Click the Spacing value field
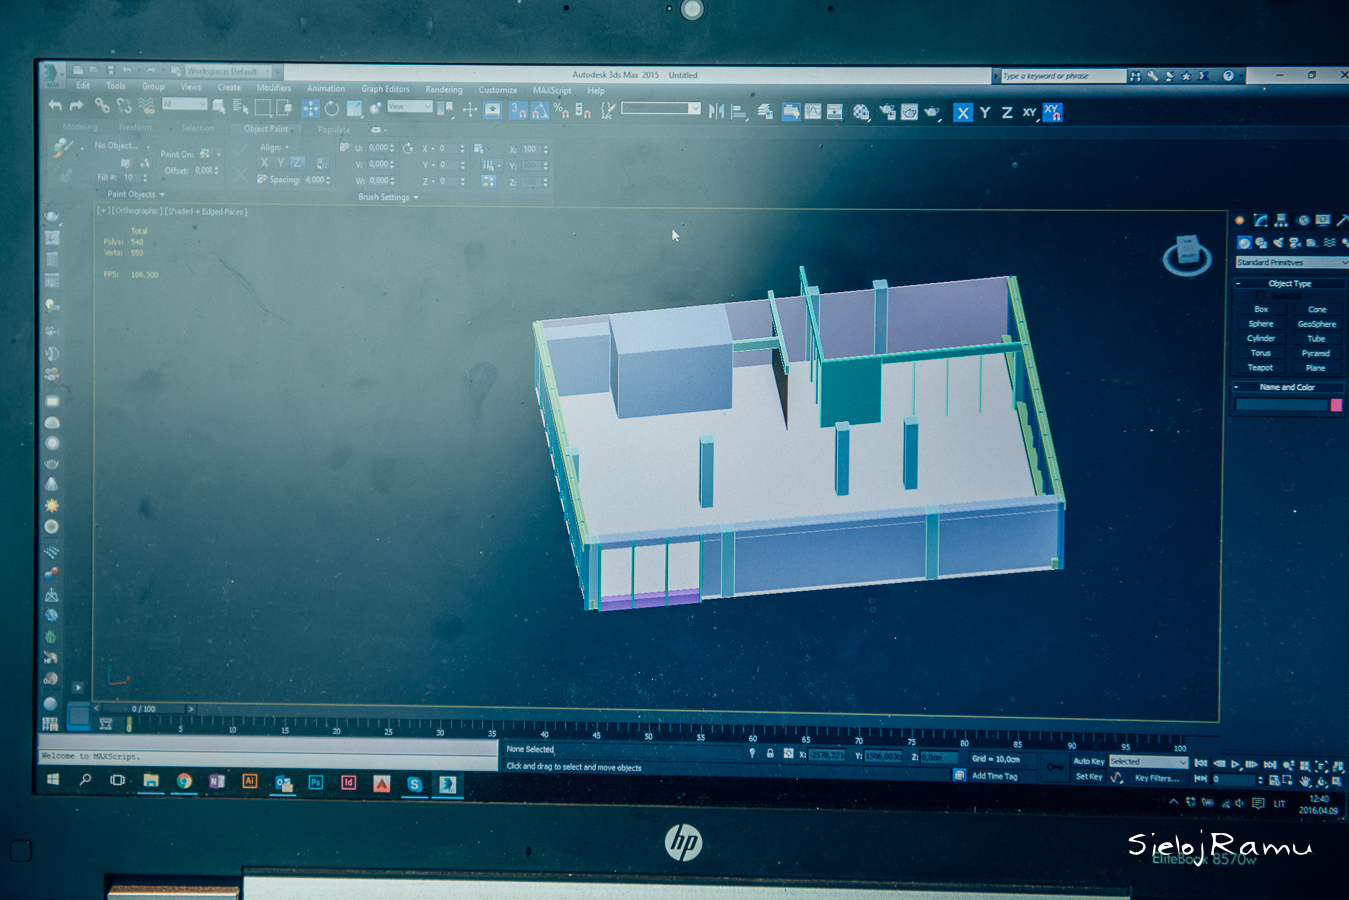 click(x=316, y=179)
